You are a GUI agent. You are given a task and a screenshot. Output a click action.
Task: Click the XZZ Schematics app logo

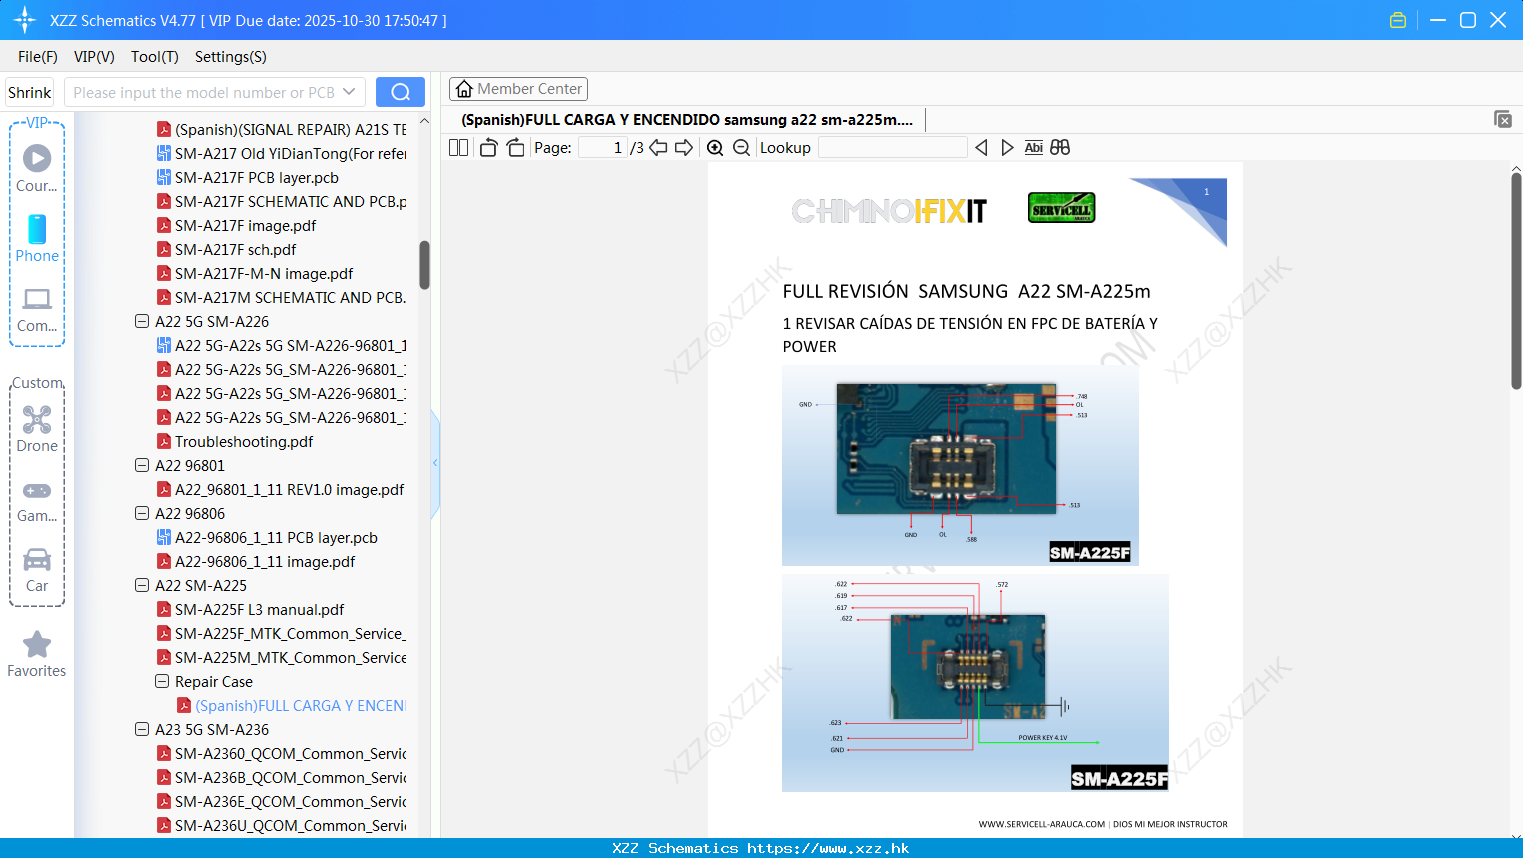click(x=25, y=20)
